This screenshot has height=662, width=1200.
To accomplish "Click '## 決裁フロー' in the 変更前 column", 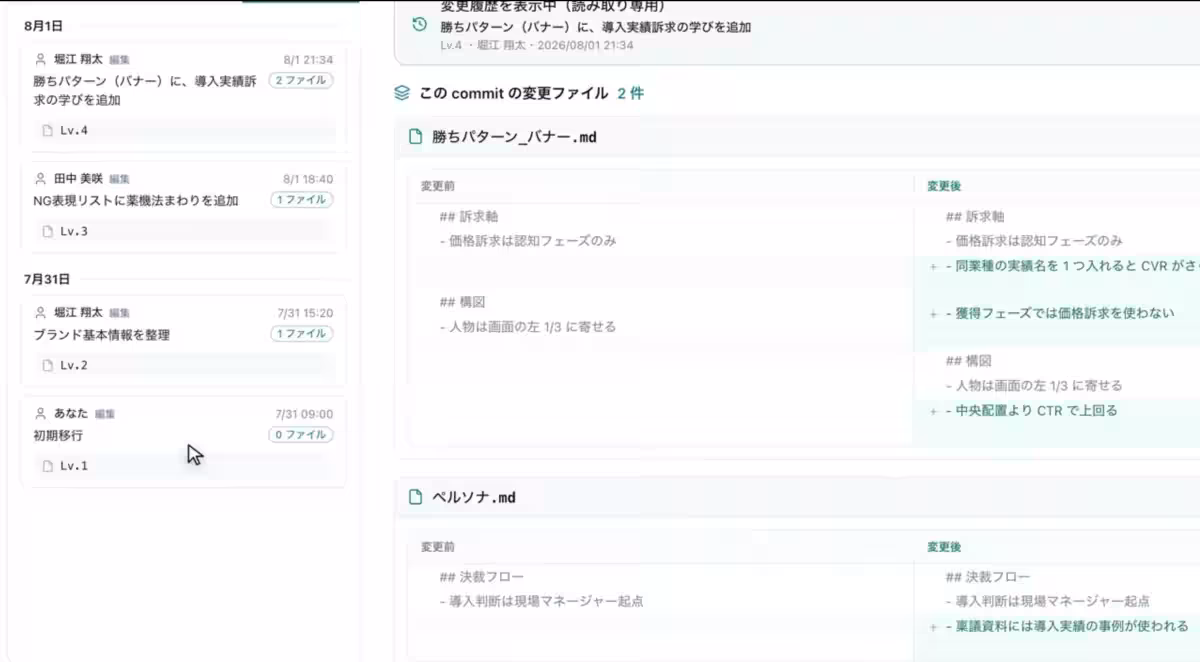I will 481,577.
